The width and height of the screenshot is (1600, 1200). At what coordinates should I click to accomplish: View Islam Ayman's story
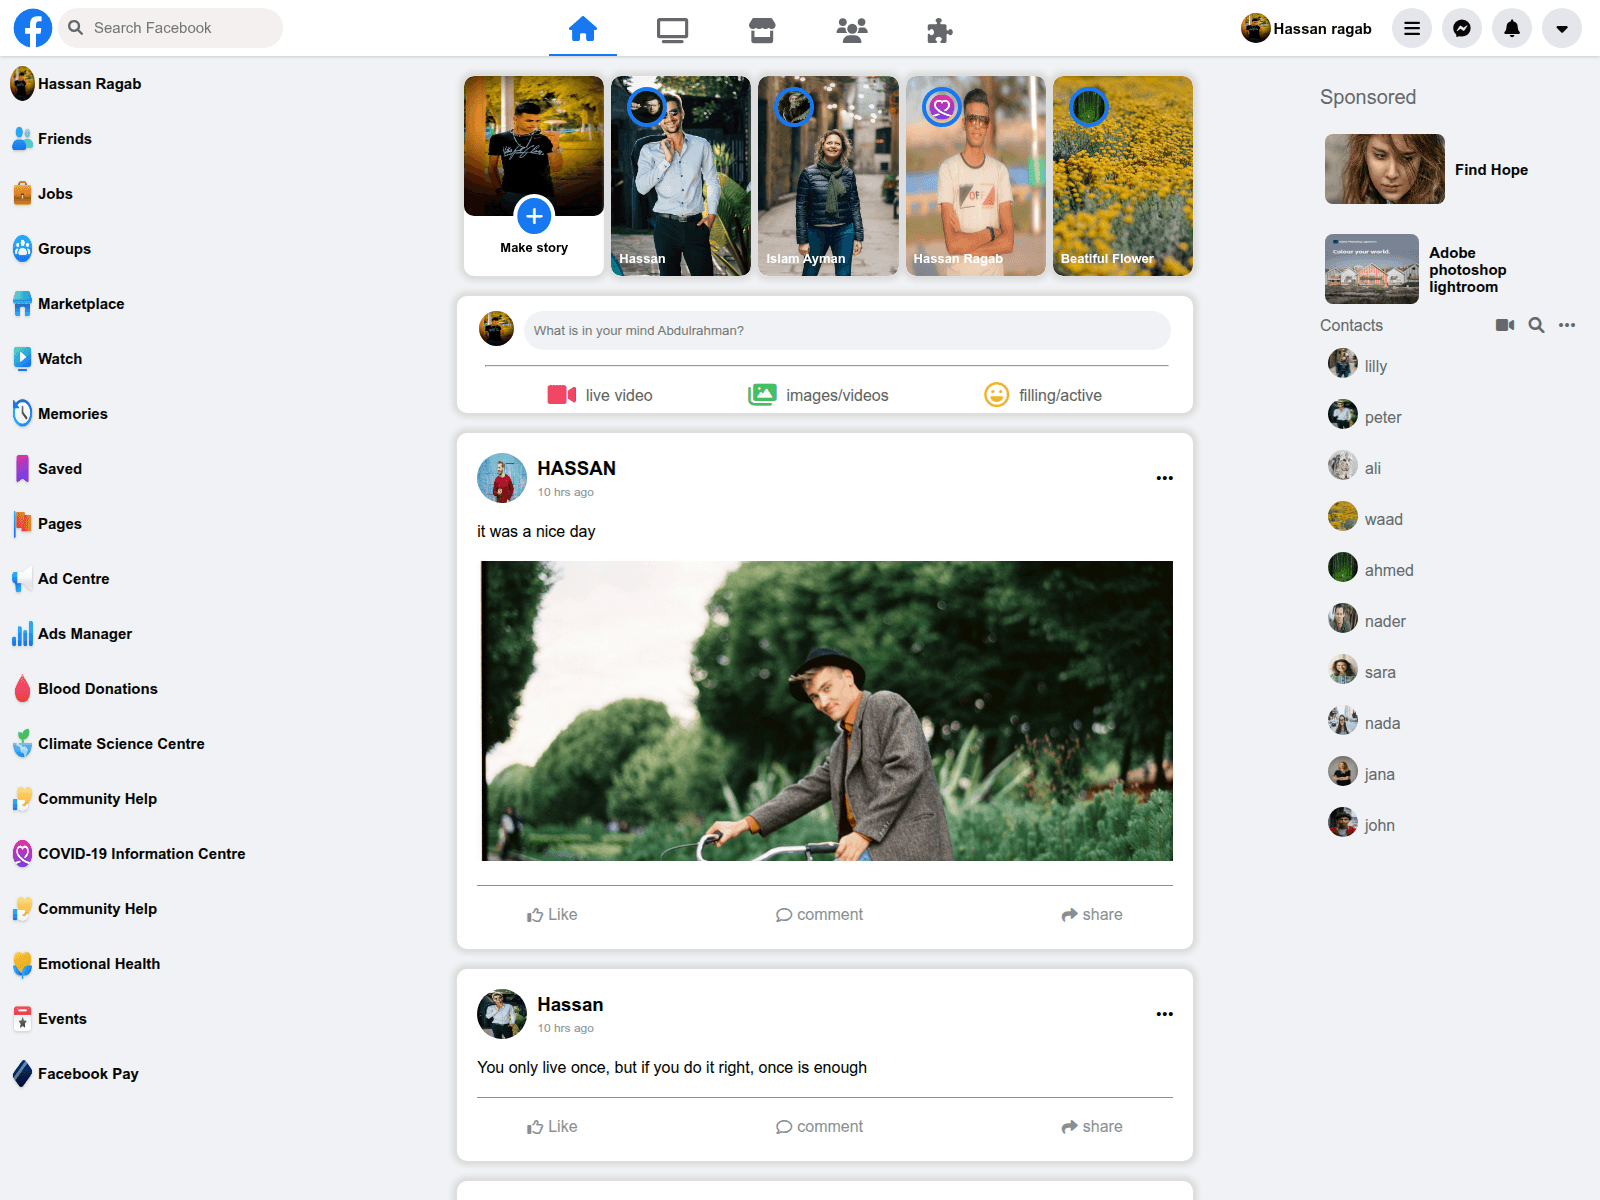click(828, 176)
